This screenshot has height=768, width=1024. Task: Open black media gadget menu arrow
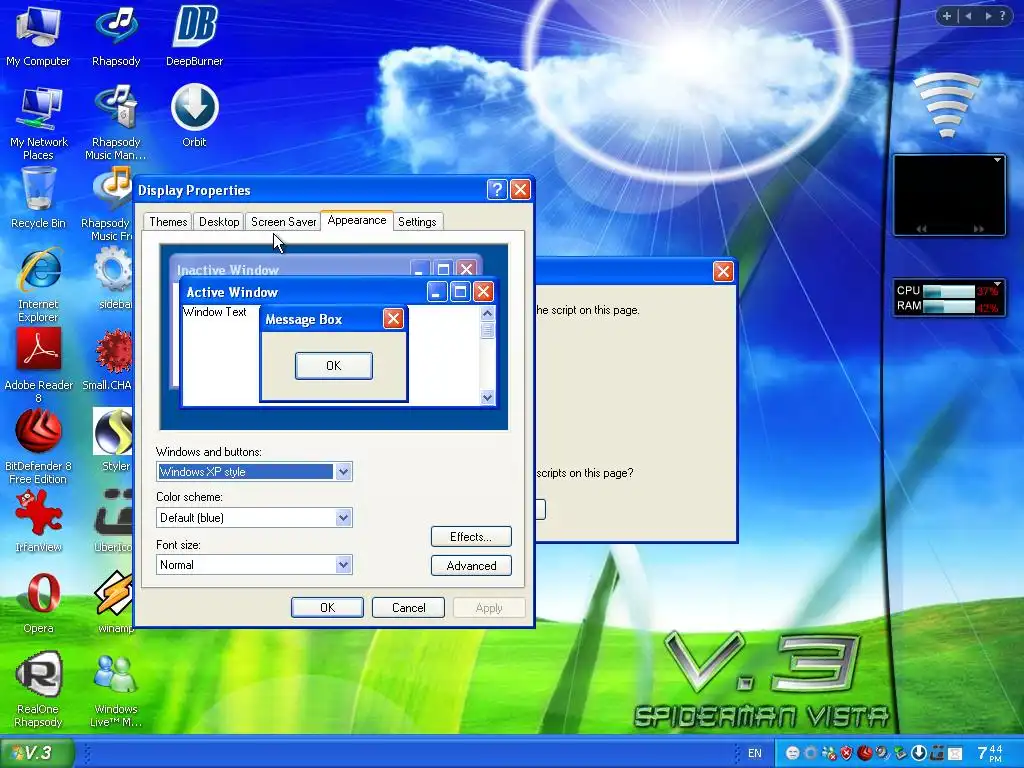(997, 160)
